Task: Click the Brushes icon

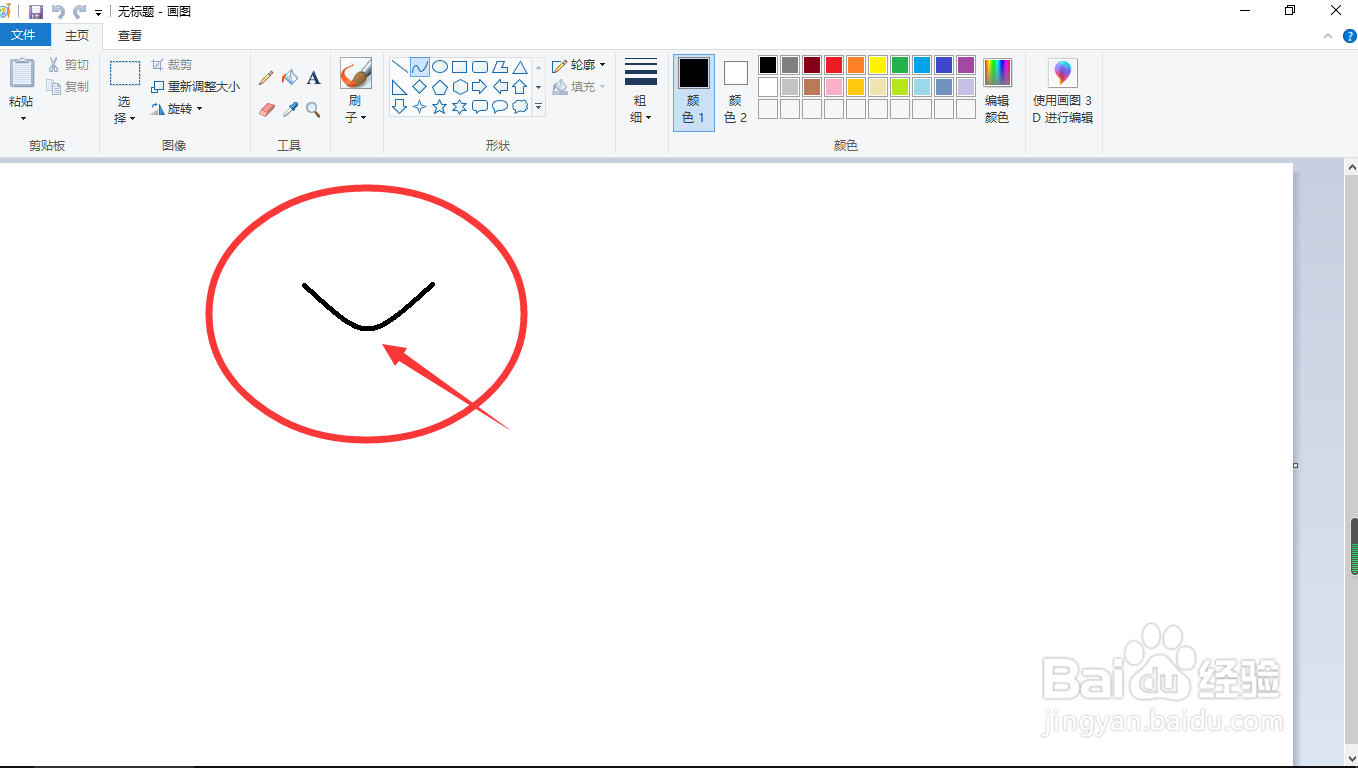Action: coord(356,74)
